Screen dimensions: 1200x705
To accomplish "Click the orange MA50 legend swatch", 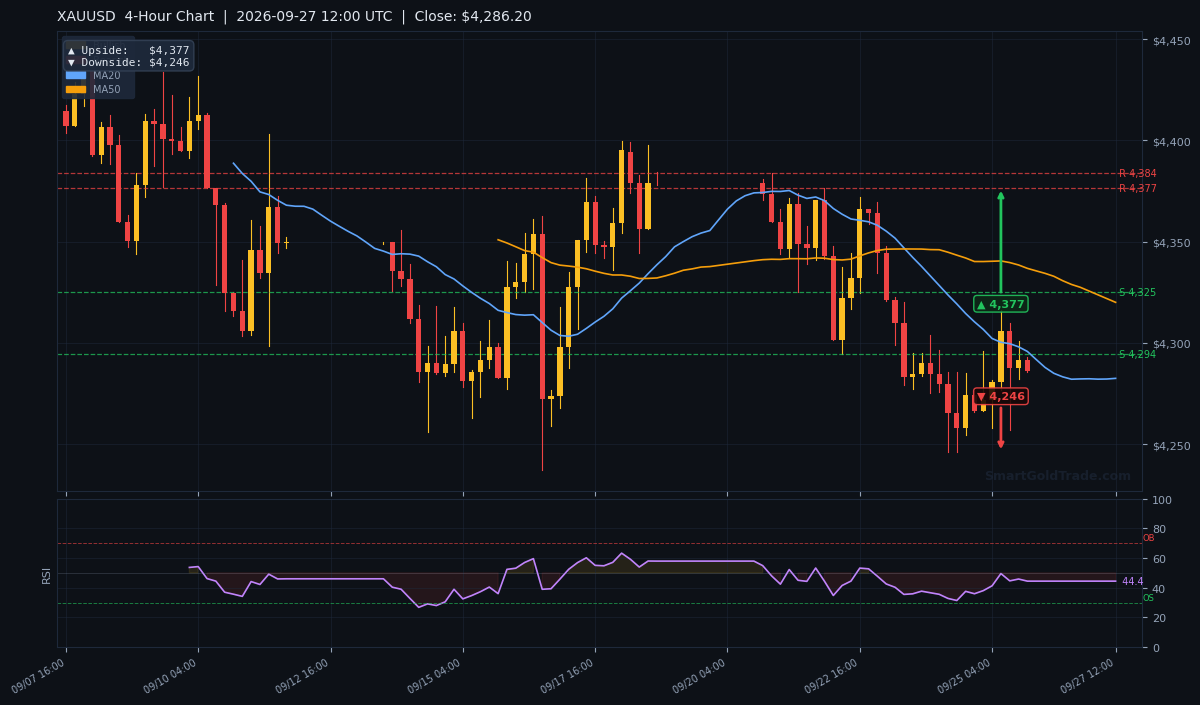I will tap(76, 89).
